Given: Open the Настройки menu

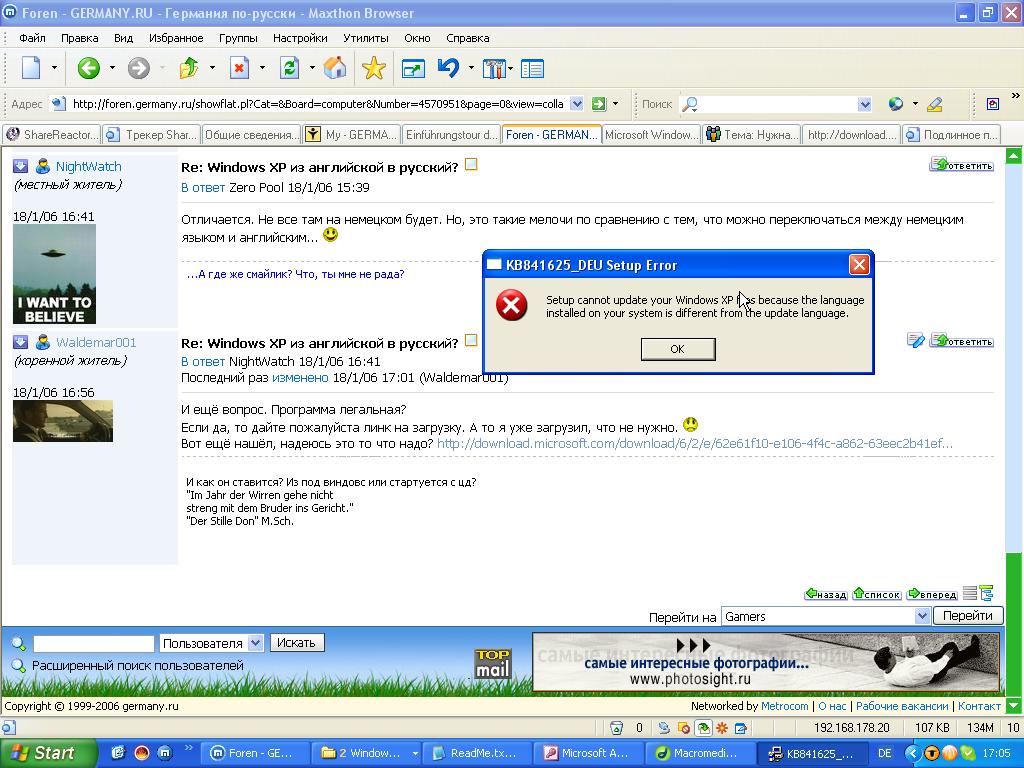Looking at the screenshot, I should [x=300, y=38].
